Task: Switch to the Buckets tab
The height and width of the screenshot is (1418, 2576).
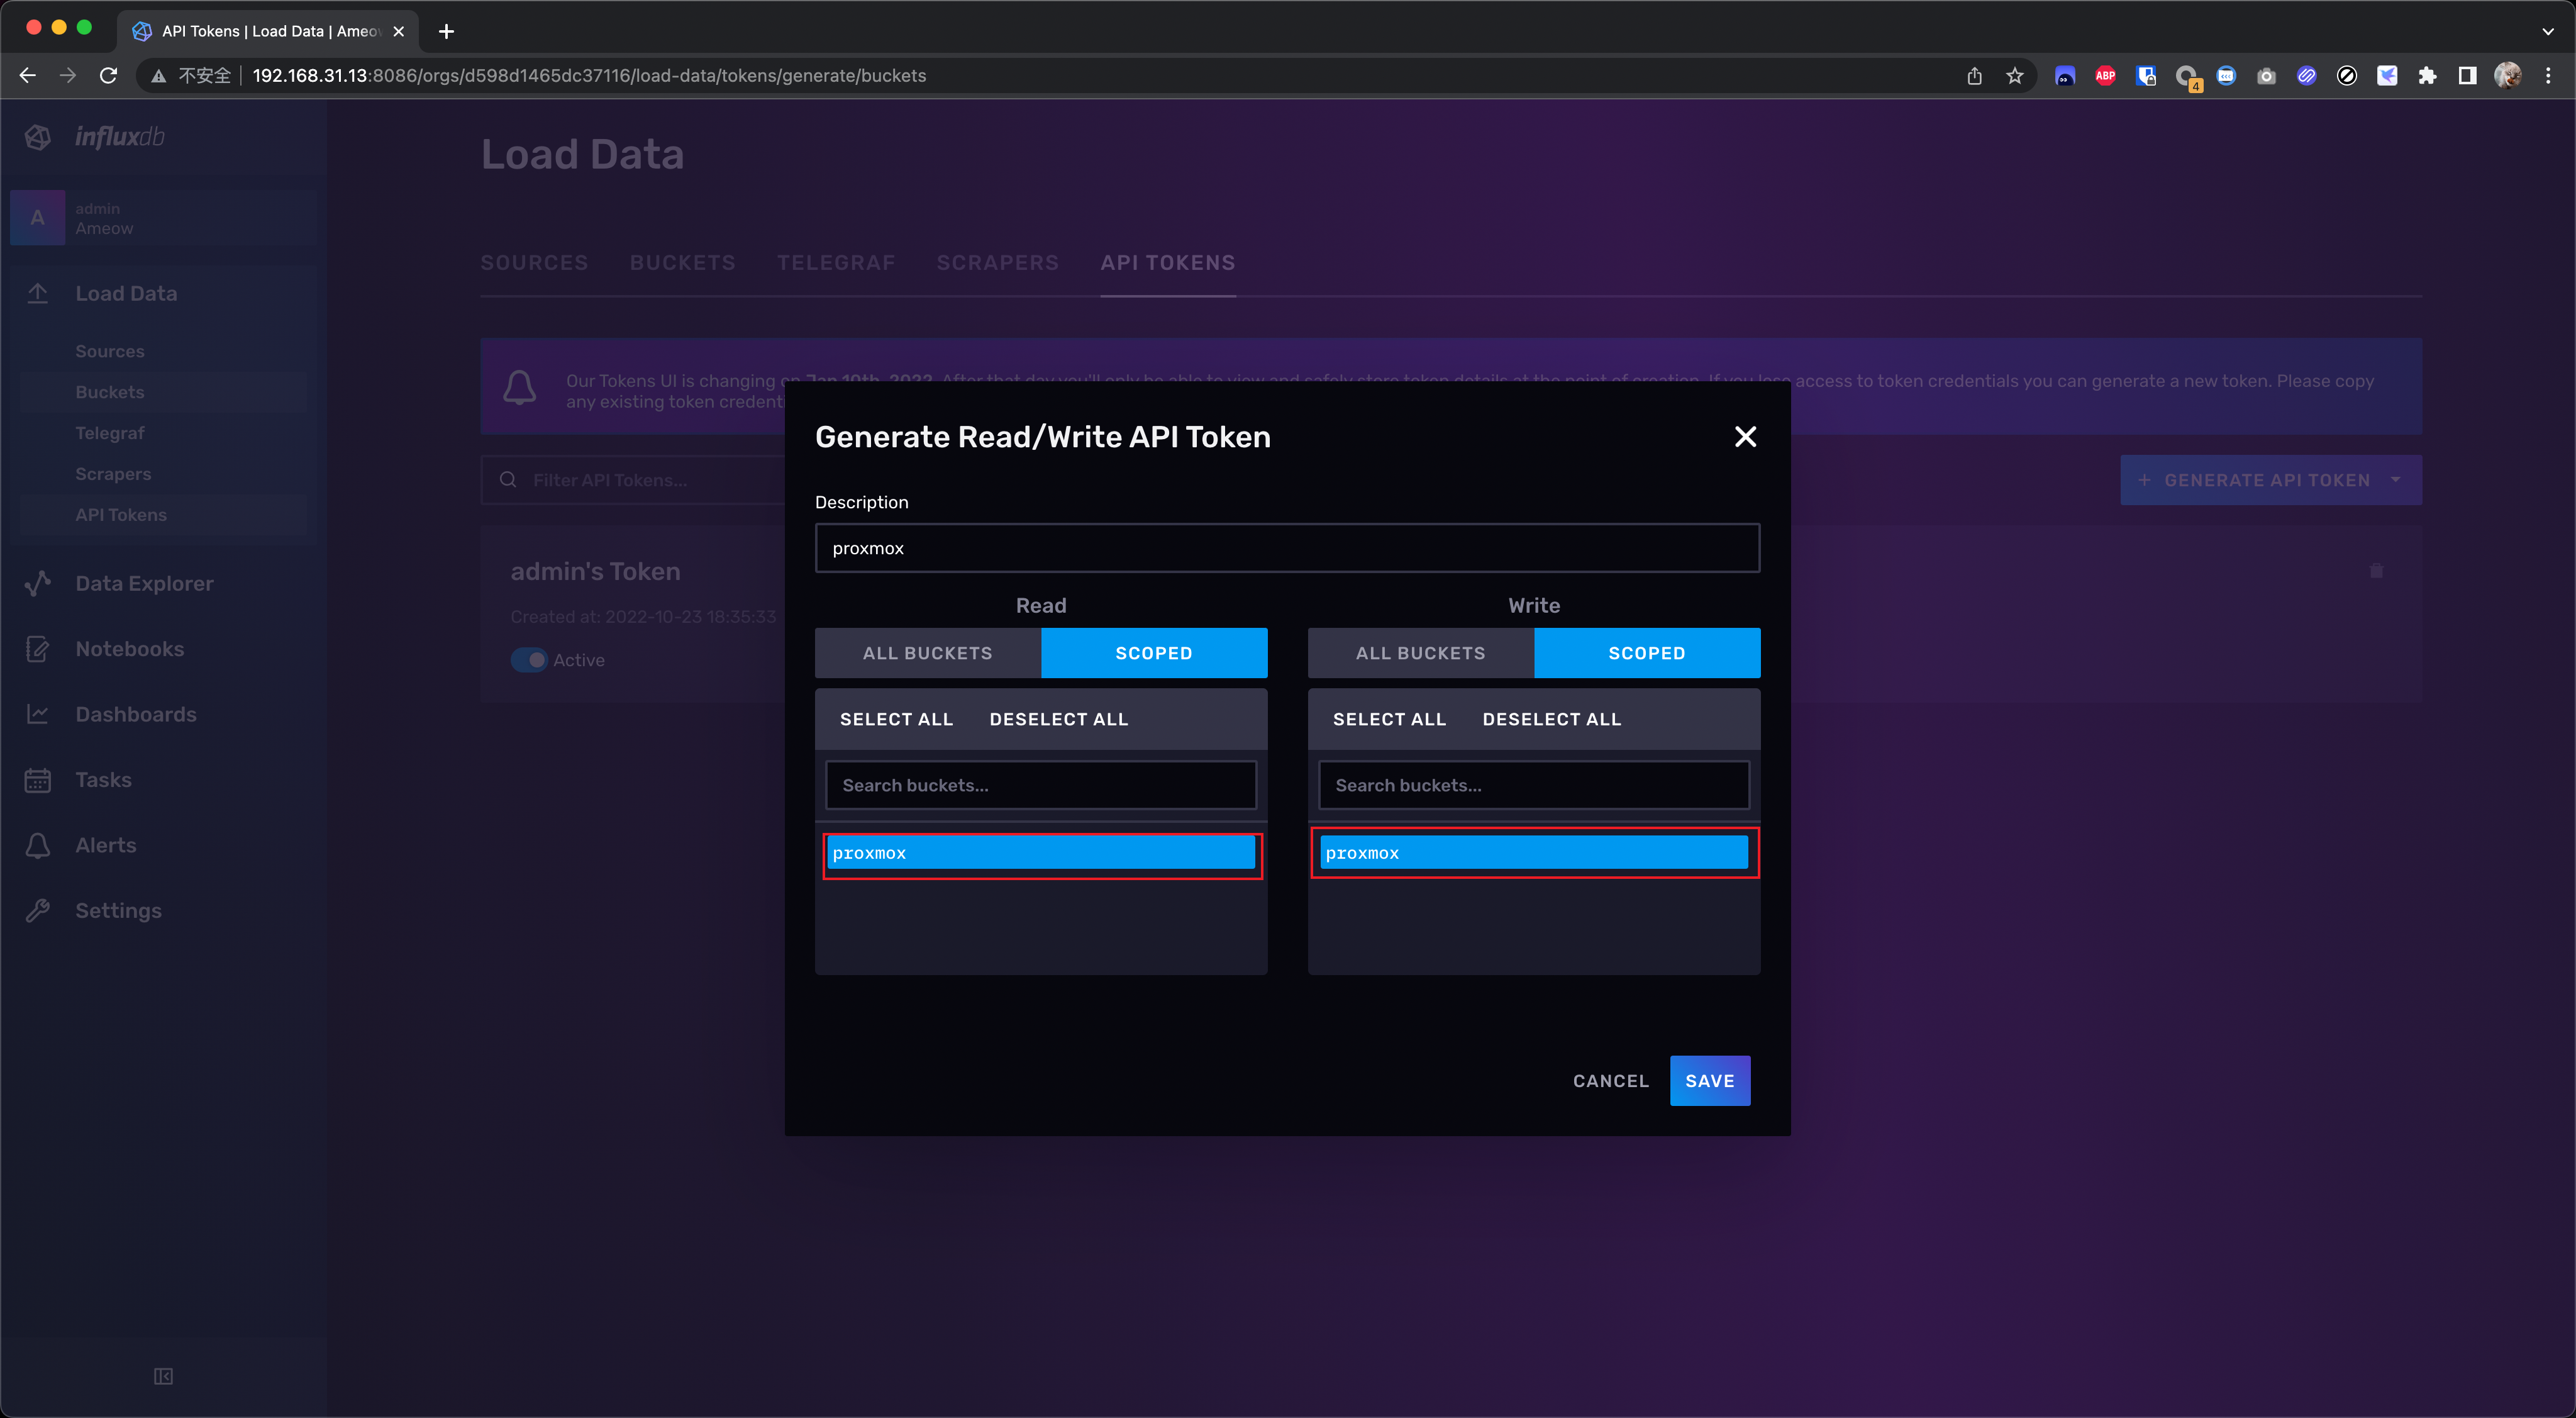Action: pyautogui.click(x=682, y=263)
